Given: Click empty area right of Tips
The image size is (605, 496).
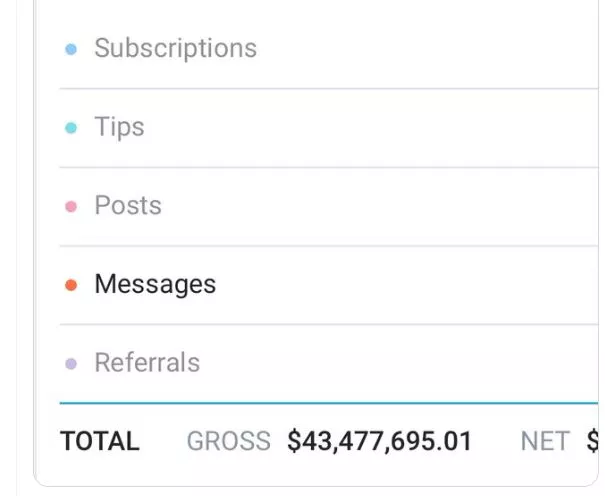Looking at the screenshot, I should click(x=400, y=127).
